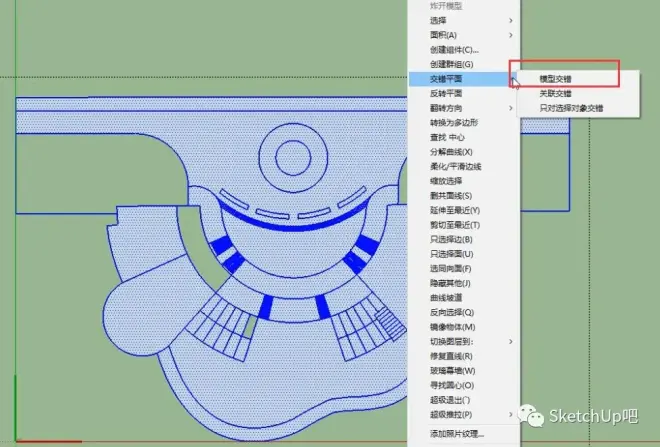
Task: Choose 缩放选择 menu entry
Action: 464,181
